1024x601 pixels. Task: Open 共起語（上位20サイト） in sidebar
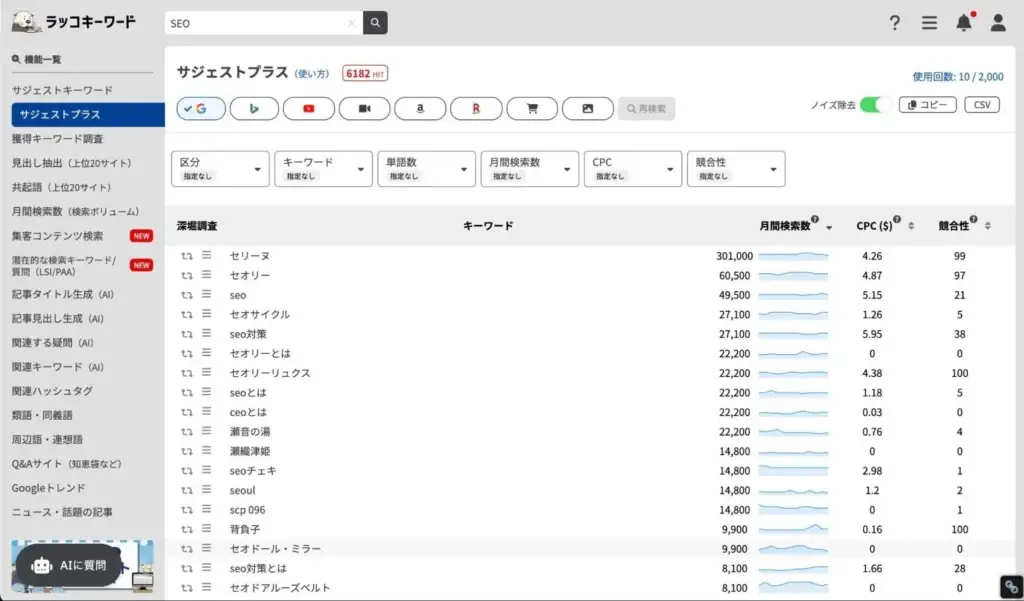[x=62, y=187]
